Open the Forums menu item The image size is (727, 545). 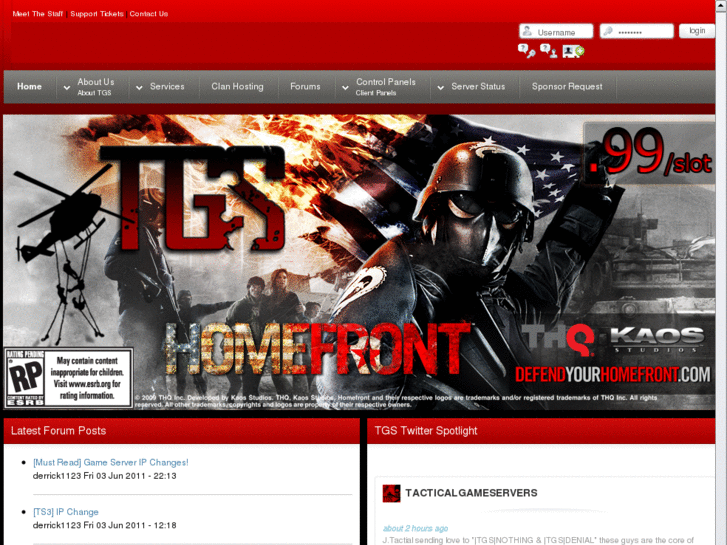coord(305,86)
